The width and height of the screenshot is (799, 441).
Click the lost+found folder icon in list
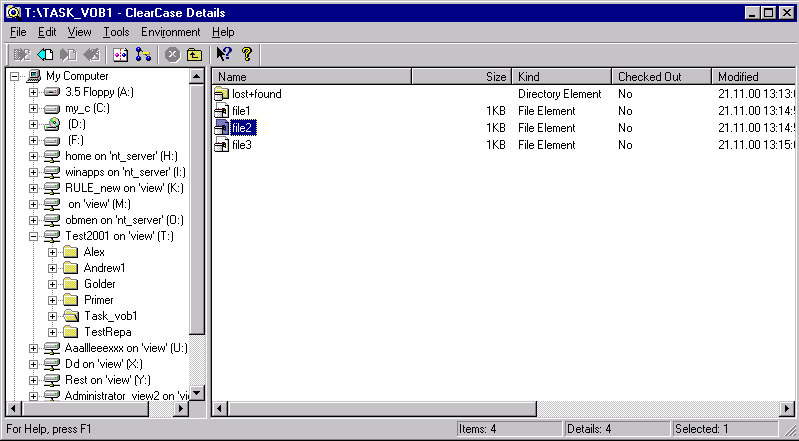(222, 94)
